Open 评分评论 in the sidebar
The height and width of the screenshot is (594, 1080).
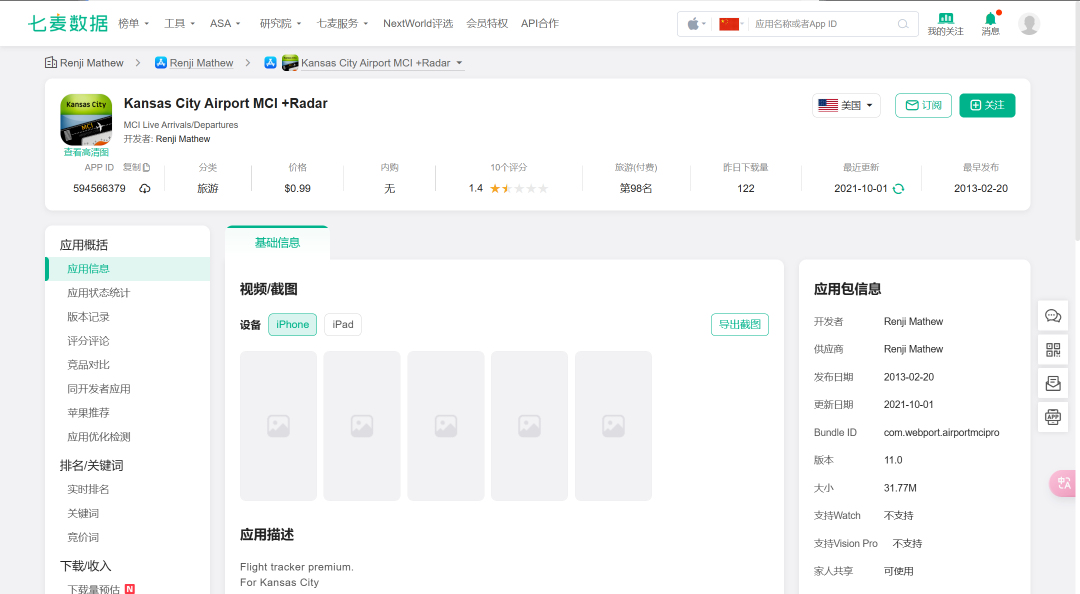click(88, 341)
